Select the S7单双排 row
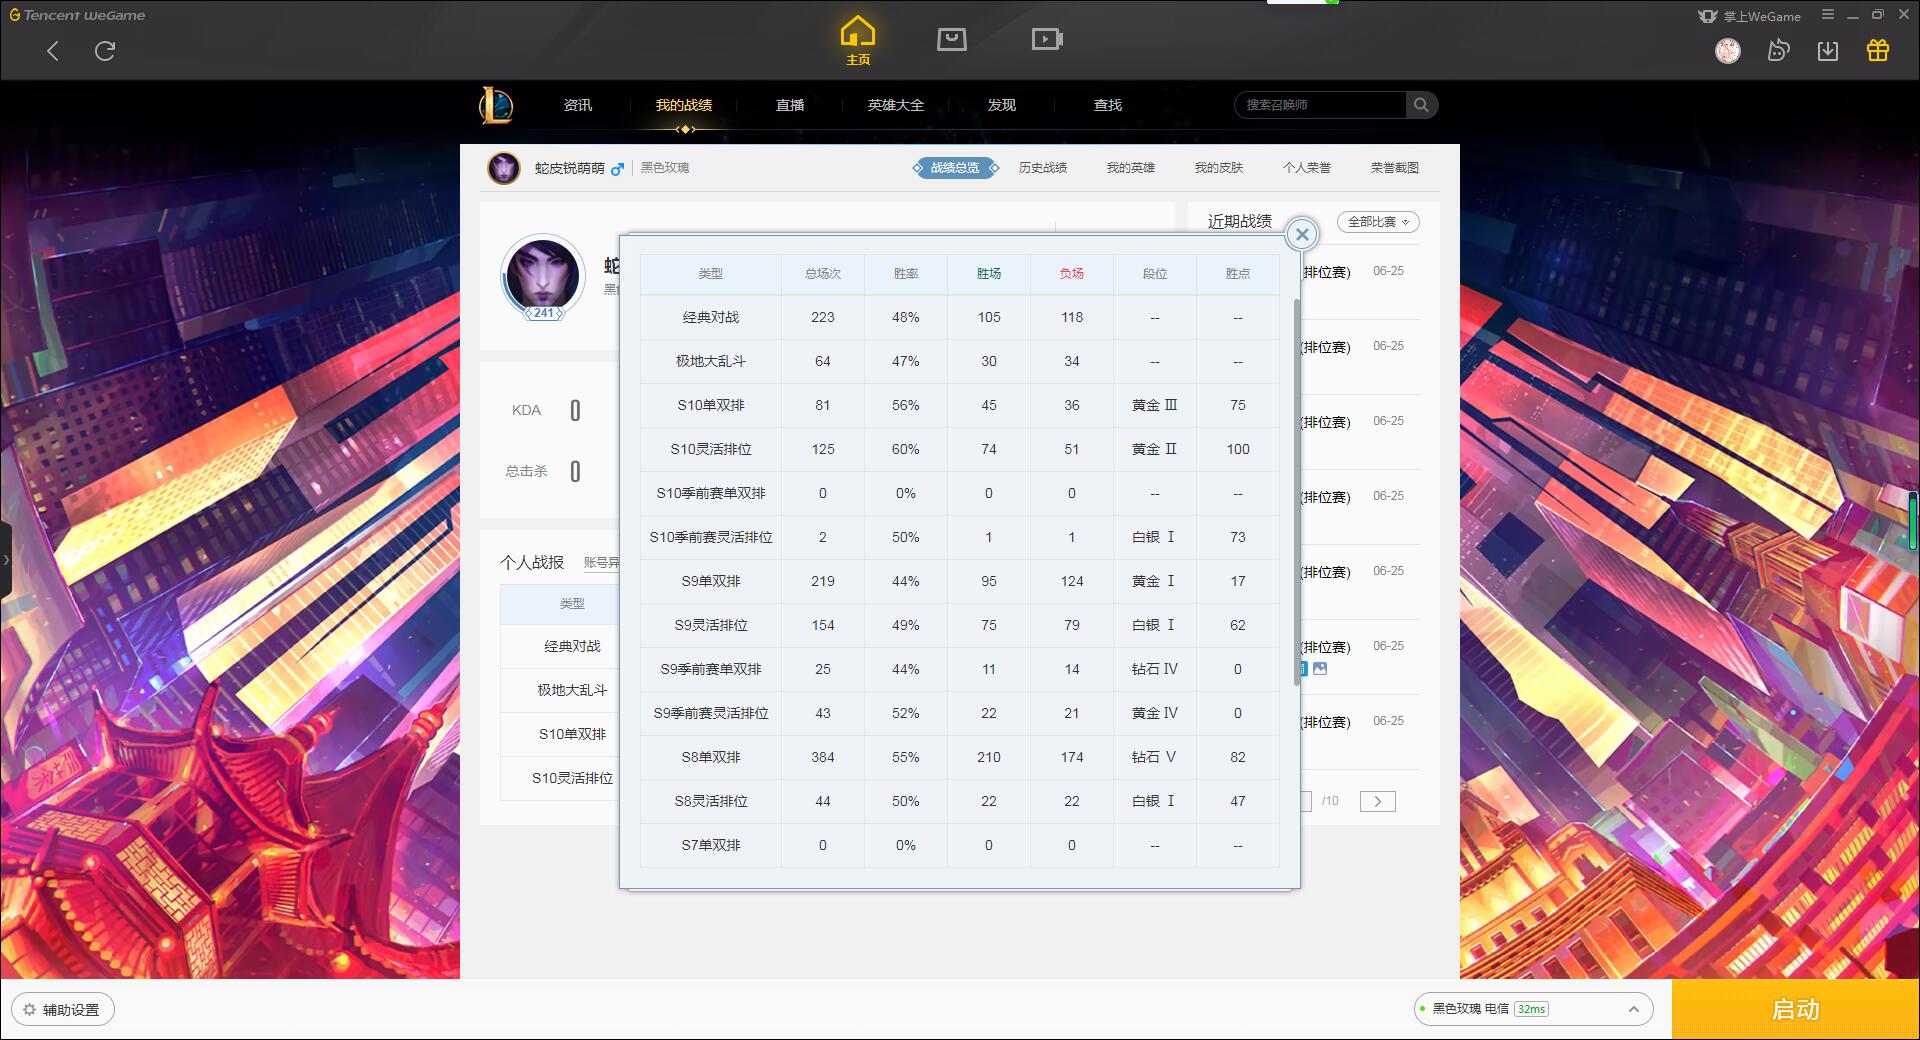Screen dimensions: 1920x1040 point(960,845)
